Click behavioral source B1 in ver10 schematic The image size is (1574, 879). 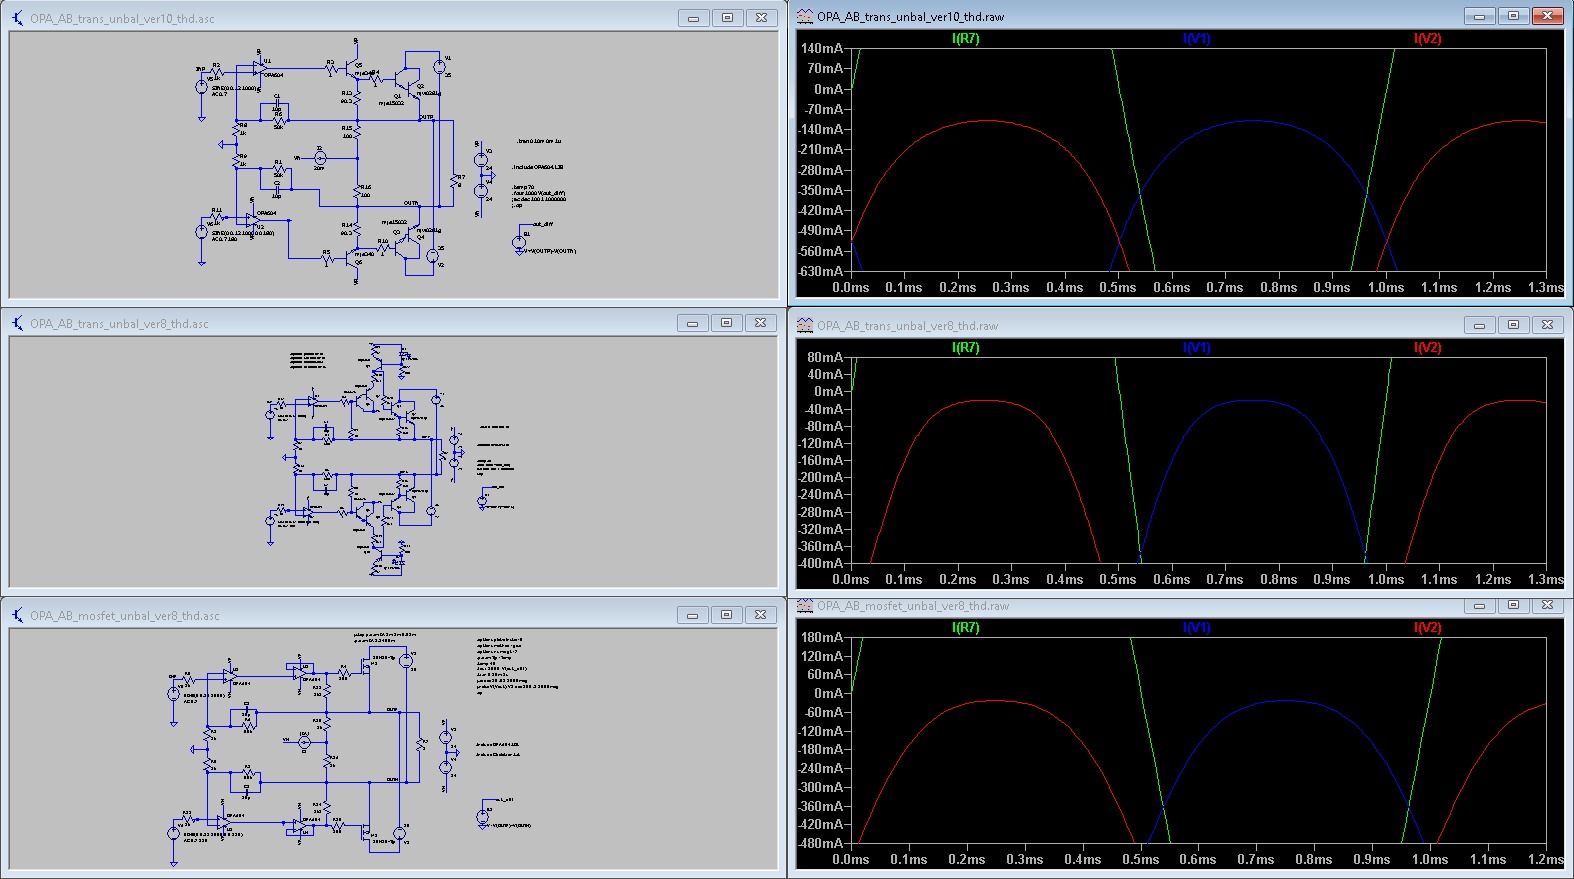tap(519, 242)
